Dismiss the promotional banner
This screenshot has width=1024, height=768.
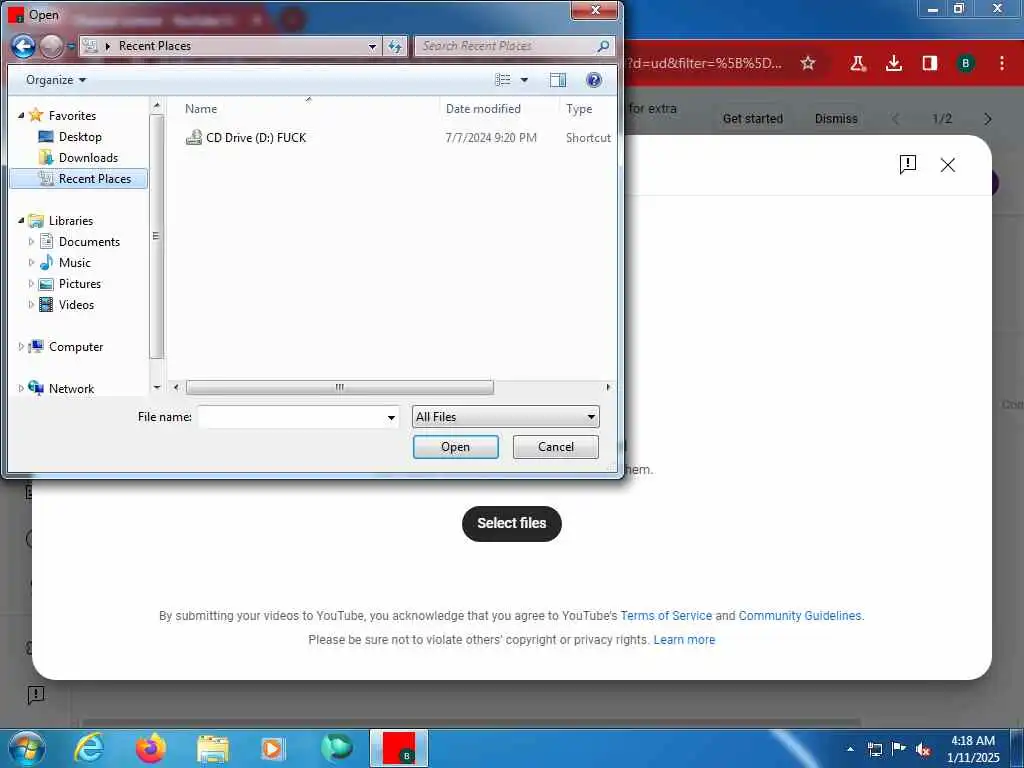[836, 119]
